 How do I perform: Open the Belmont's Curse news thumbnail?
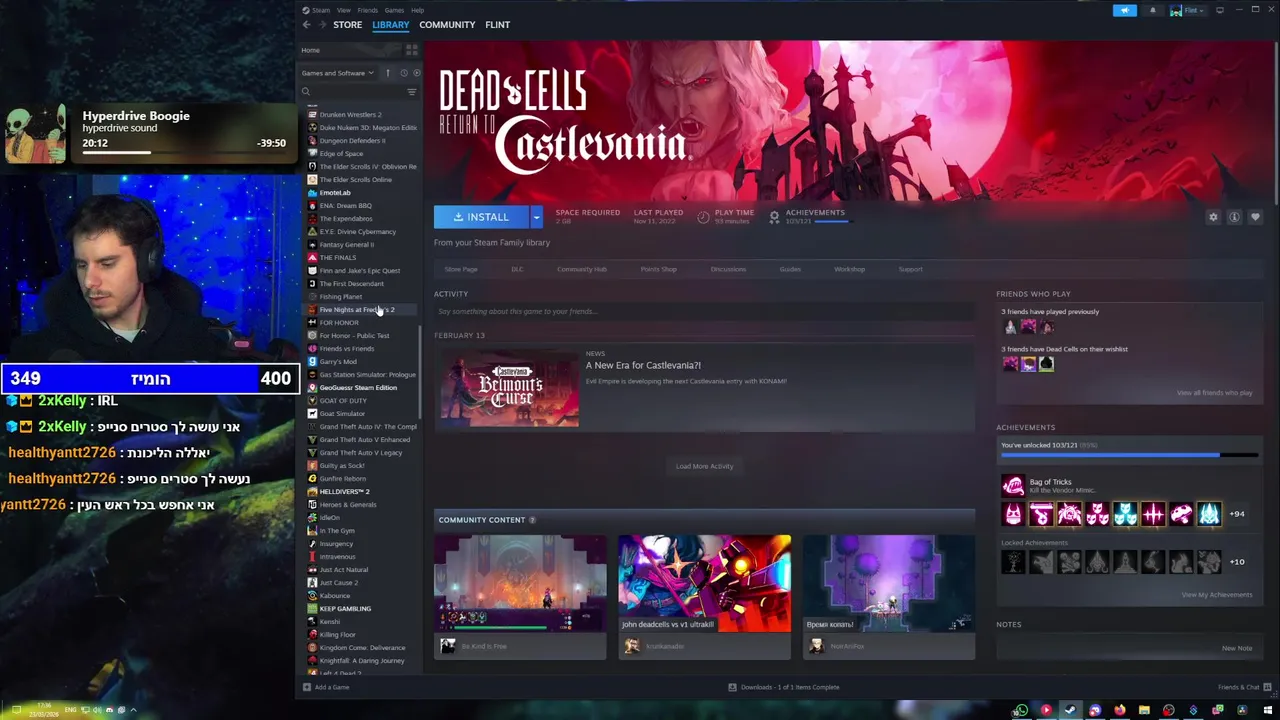[509, 387]
